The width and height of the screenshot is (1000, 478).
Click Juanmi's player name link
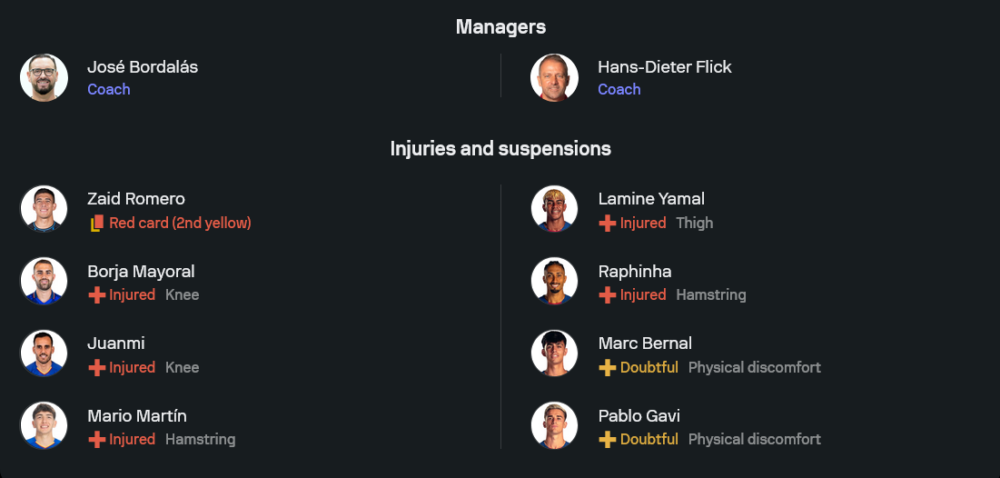(115, 343)
